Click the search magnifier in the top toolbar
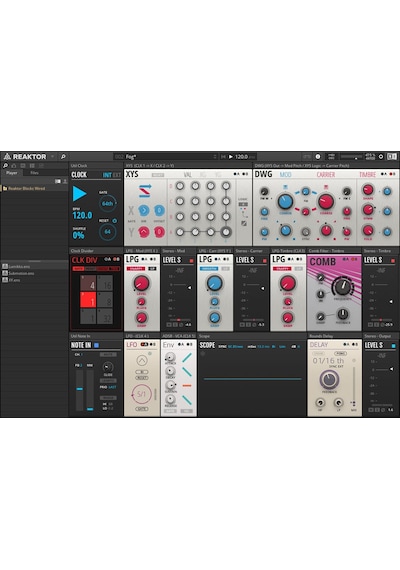The width and height of the screenshot is (400, 570). point(63,157)
